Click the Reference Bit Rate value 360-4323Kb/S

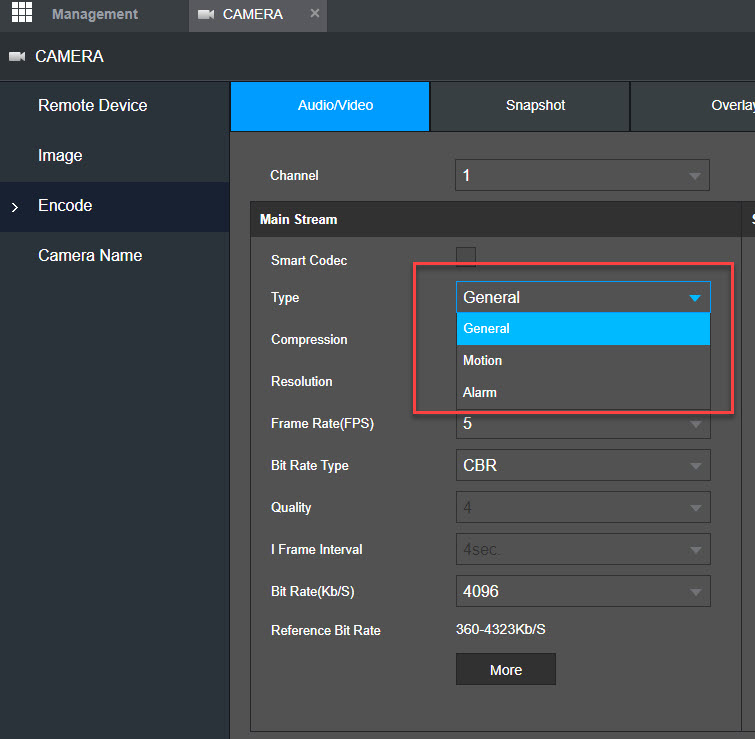click(x=501, y=630)
